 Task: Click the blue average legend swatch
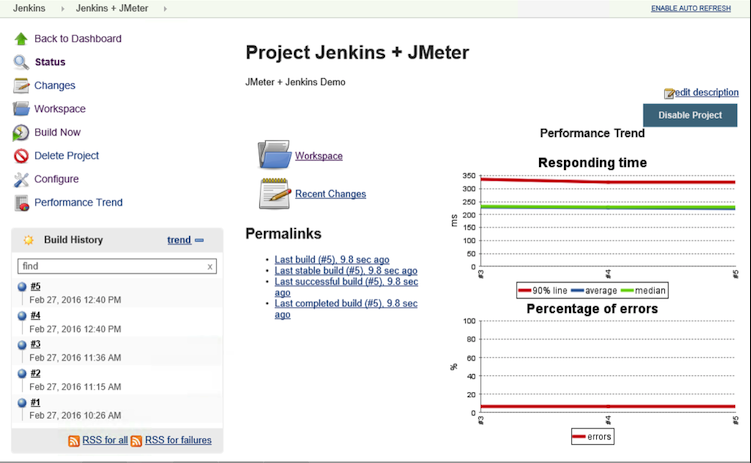click(x=578, y=291)
